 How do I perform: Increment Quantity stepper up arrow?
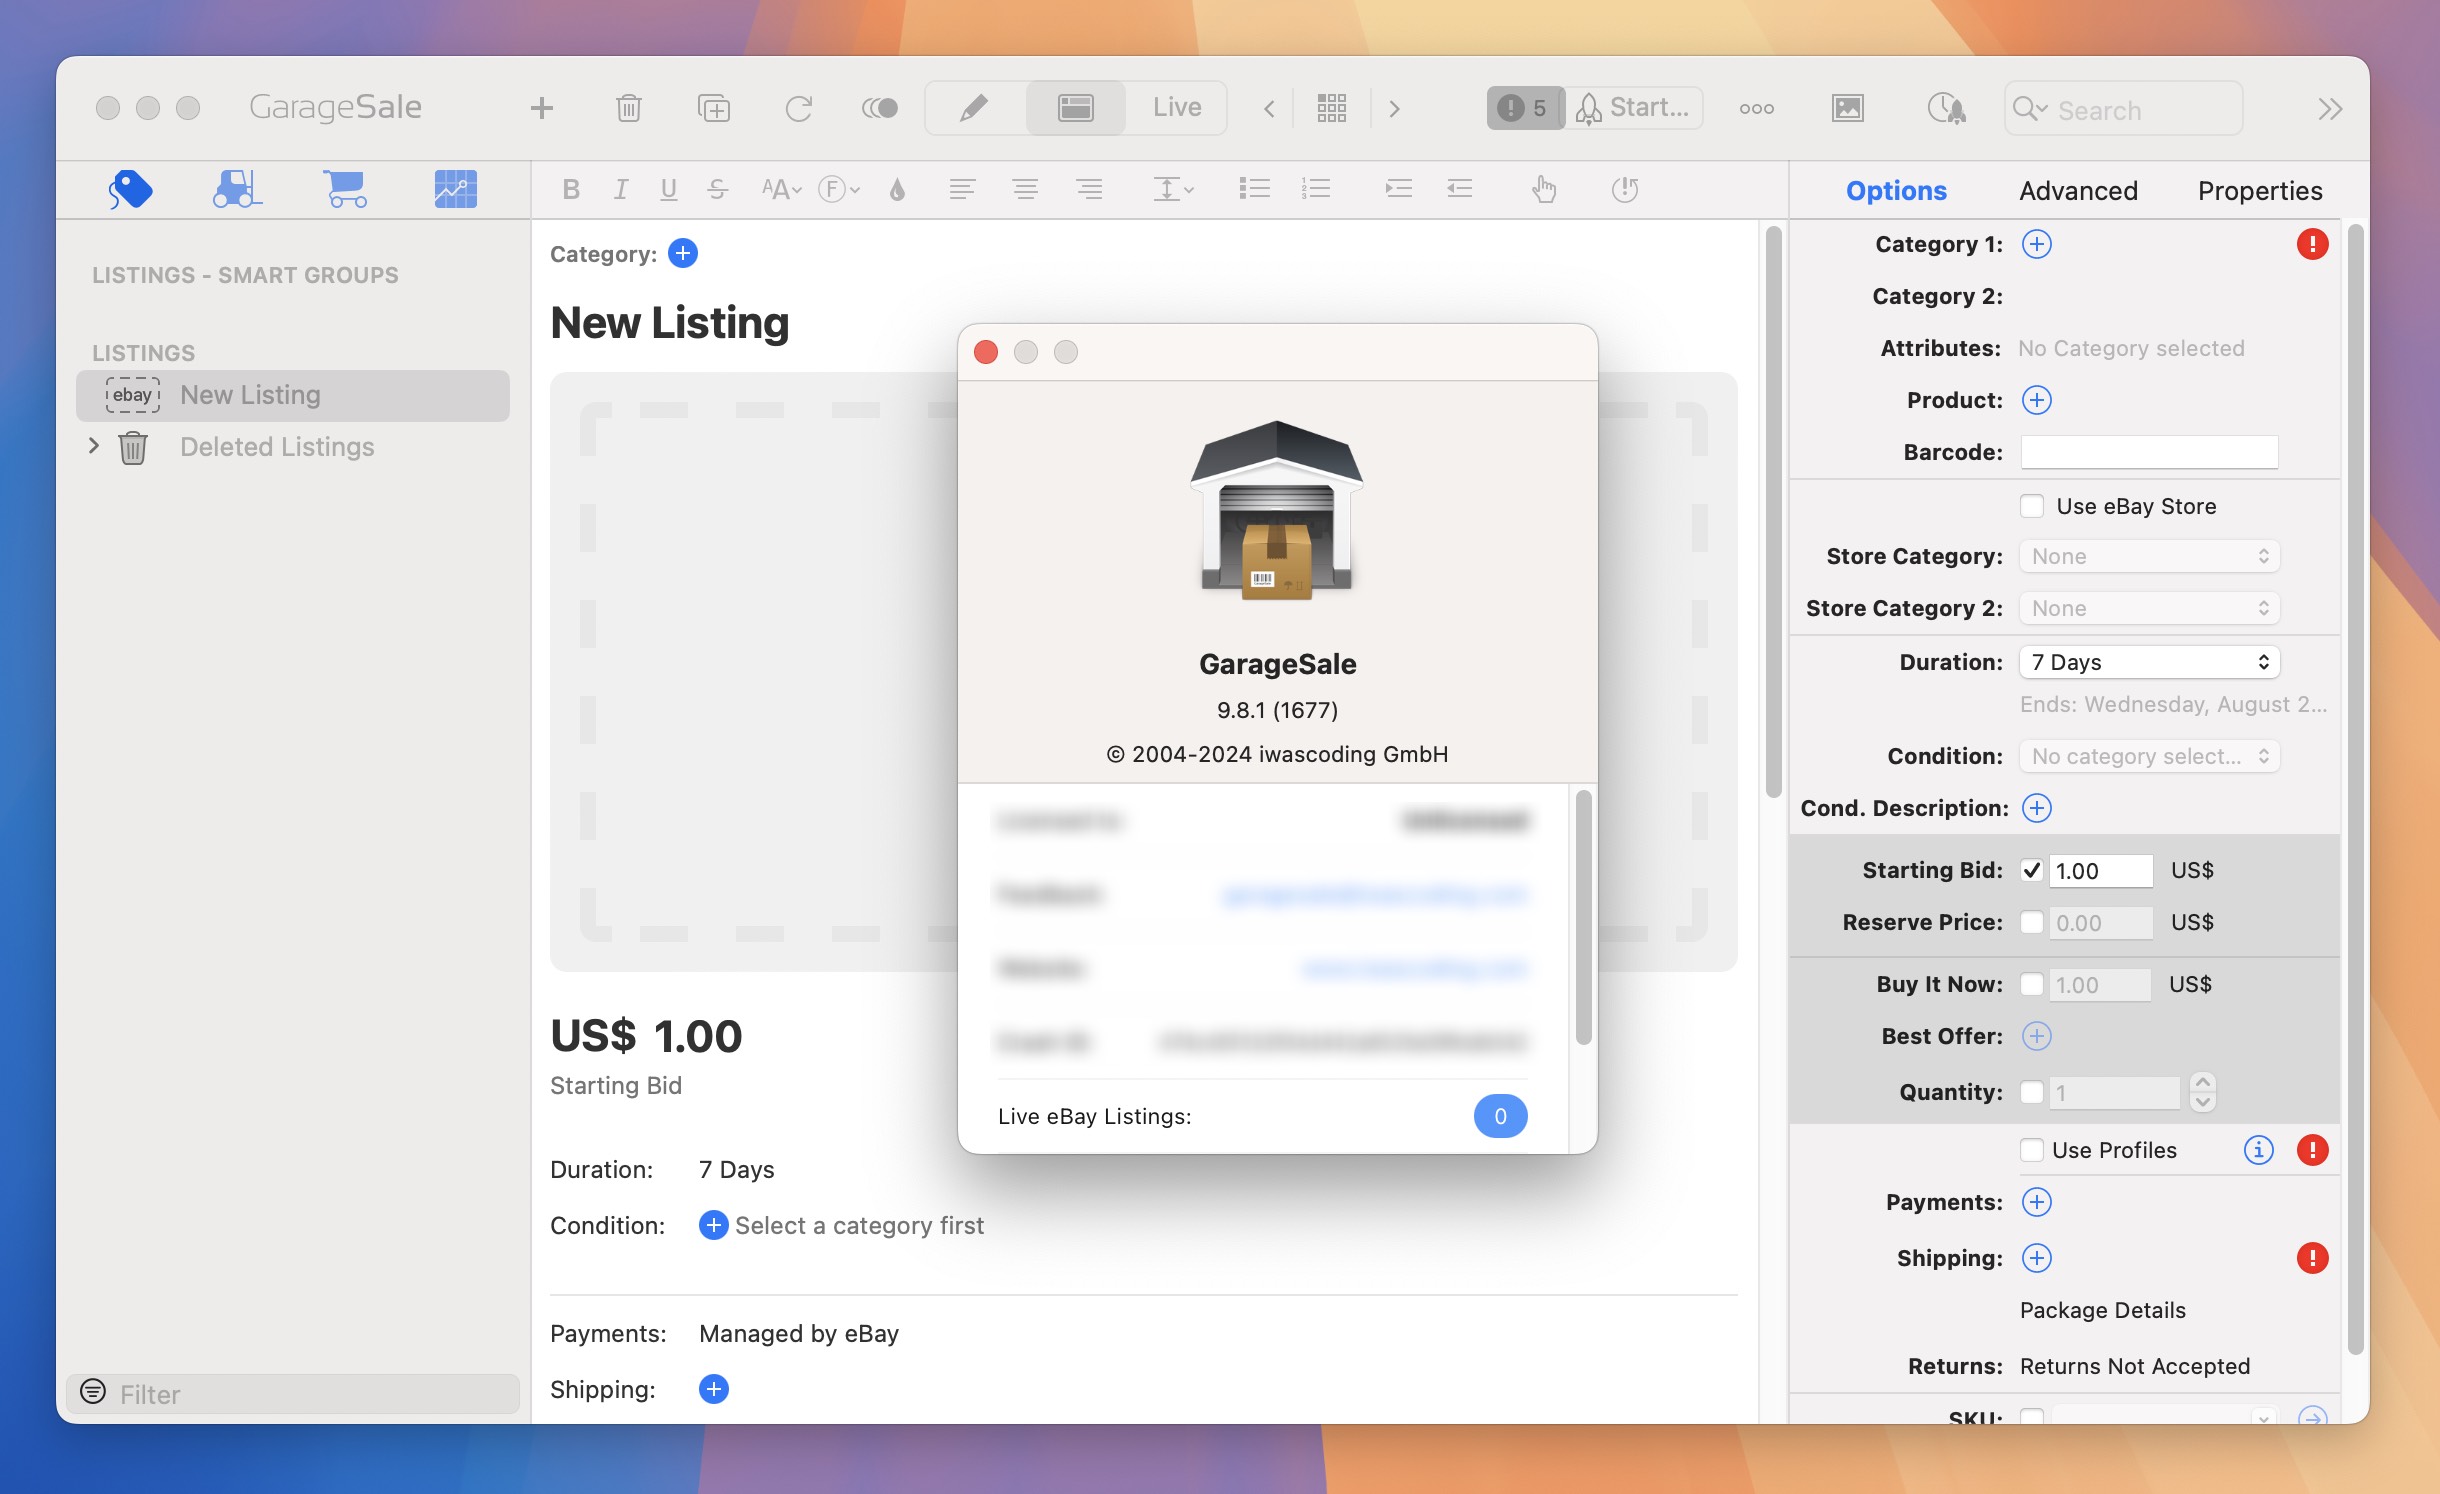coord(2202,1082)
